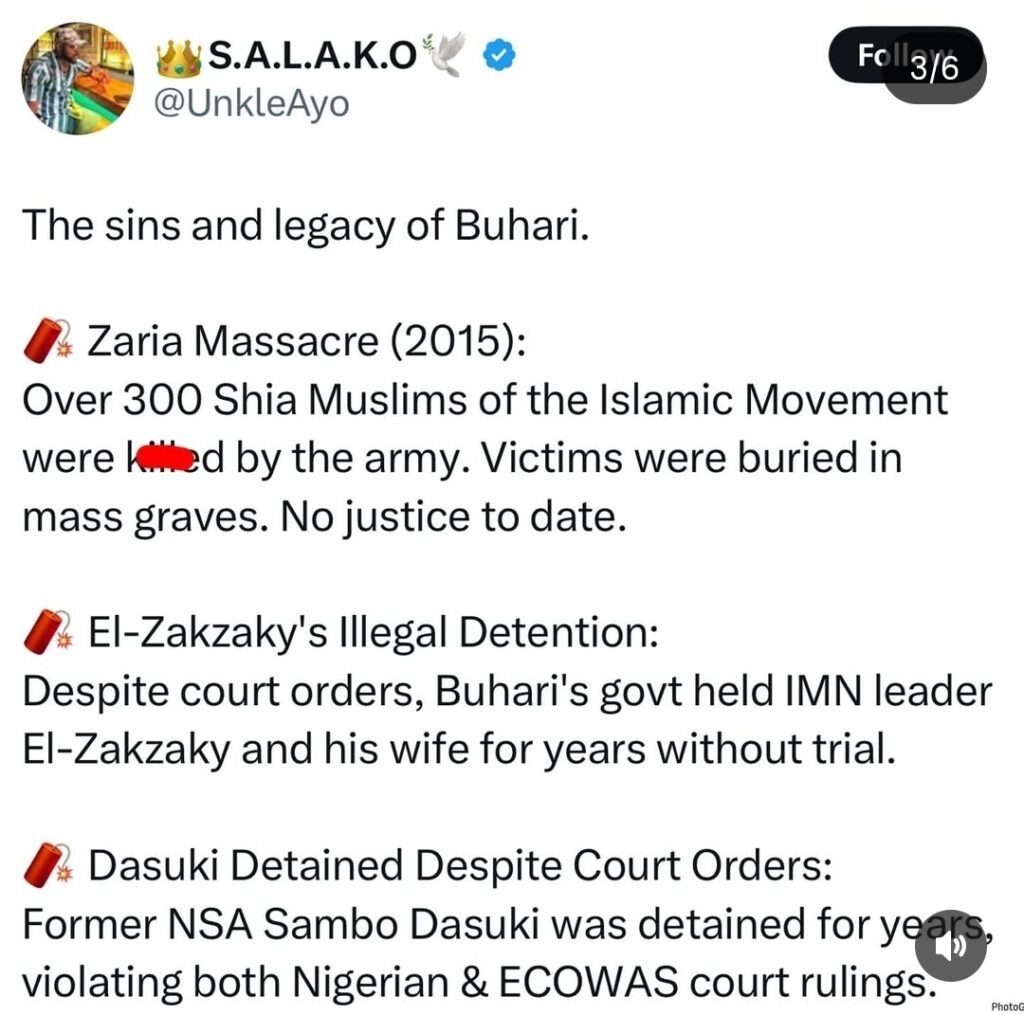The height and width of the screenshot is (1015, 1024).
Task: Select the "Zaria Massacre (2015):" heading
Action: coord(306,343)
